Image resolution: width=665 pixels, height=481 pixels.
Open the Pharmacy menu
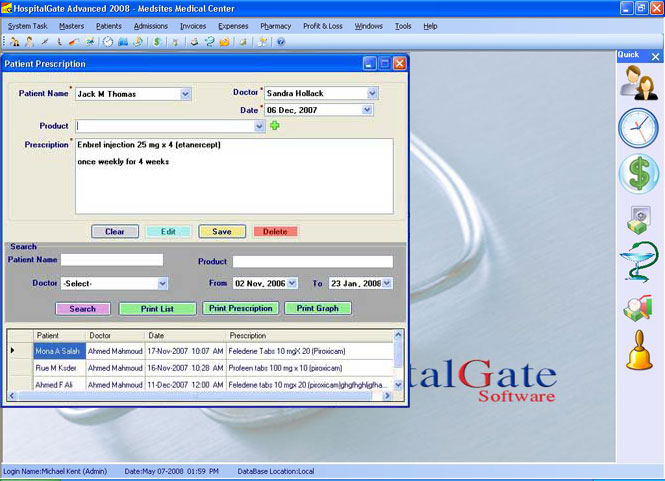click(275, 26)
